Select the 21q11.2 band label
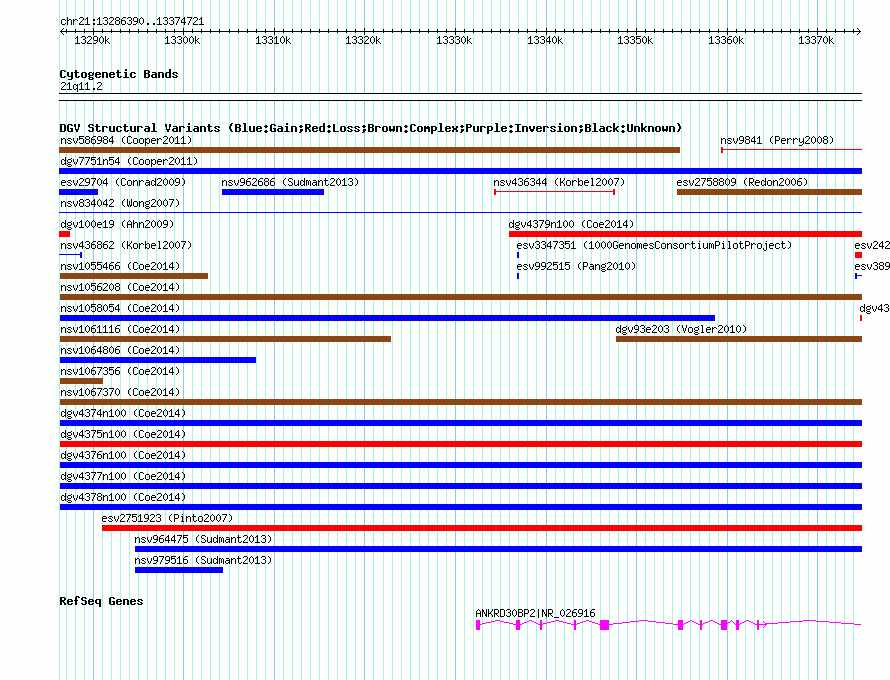This screenshot has width=890, height=680. (81, 86)
